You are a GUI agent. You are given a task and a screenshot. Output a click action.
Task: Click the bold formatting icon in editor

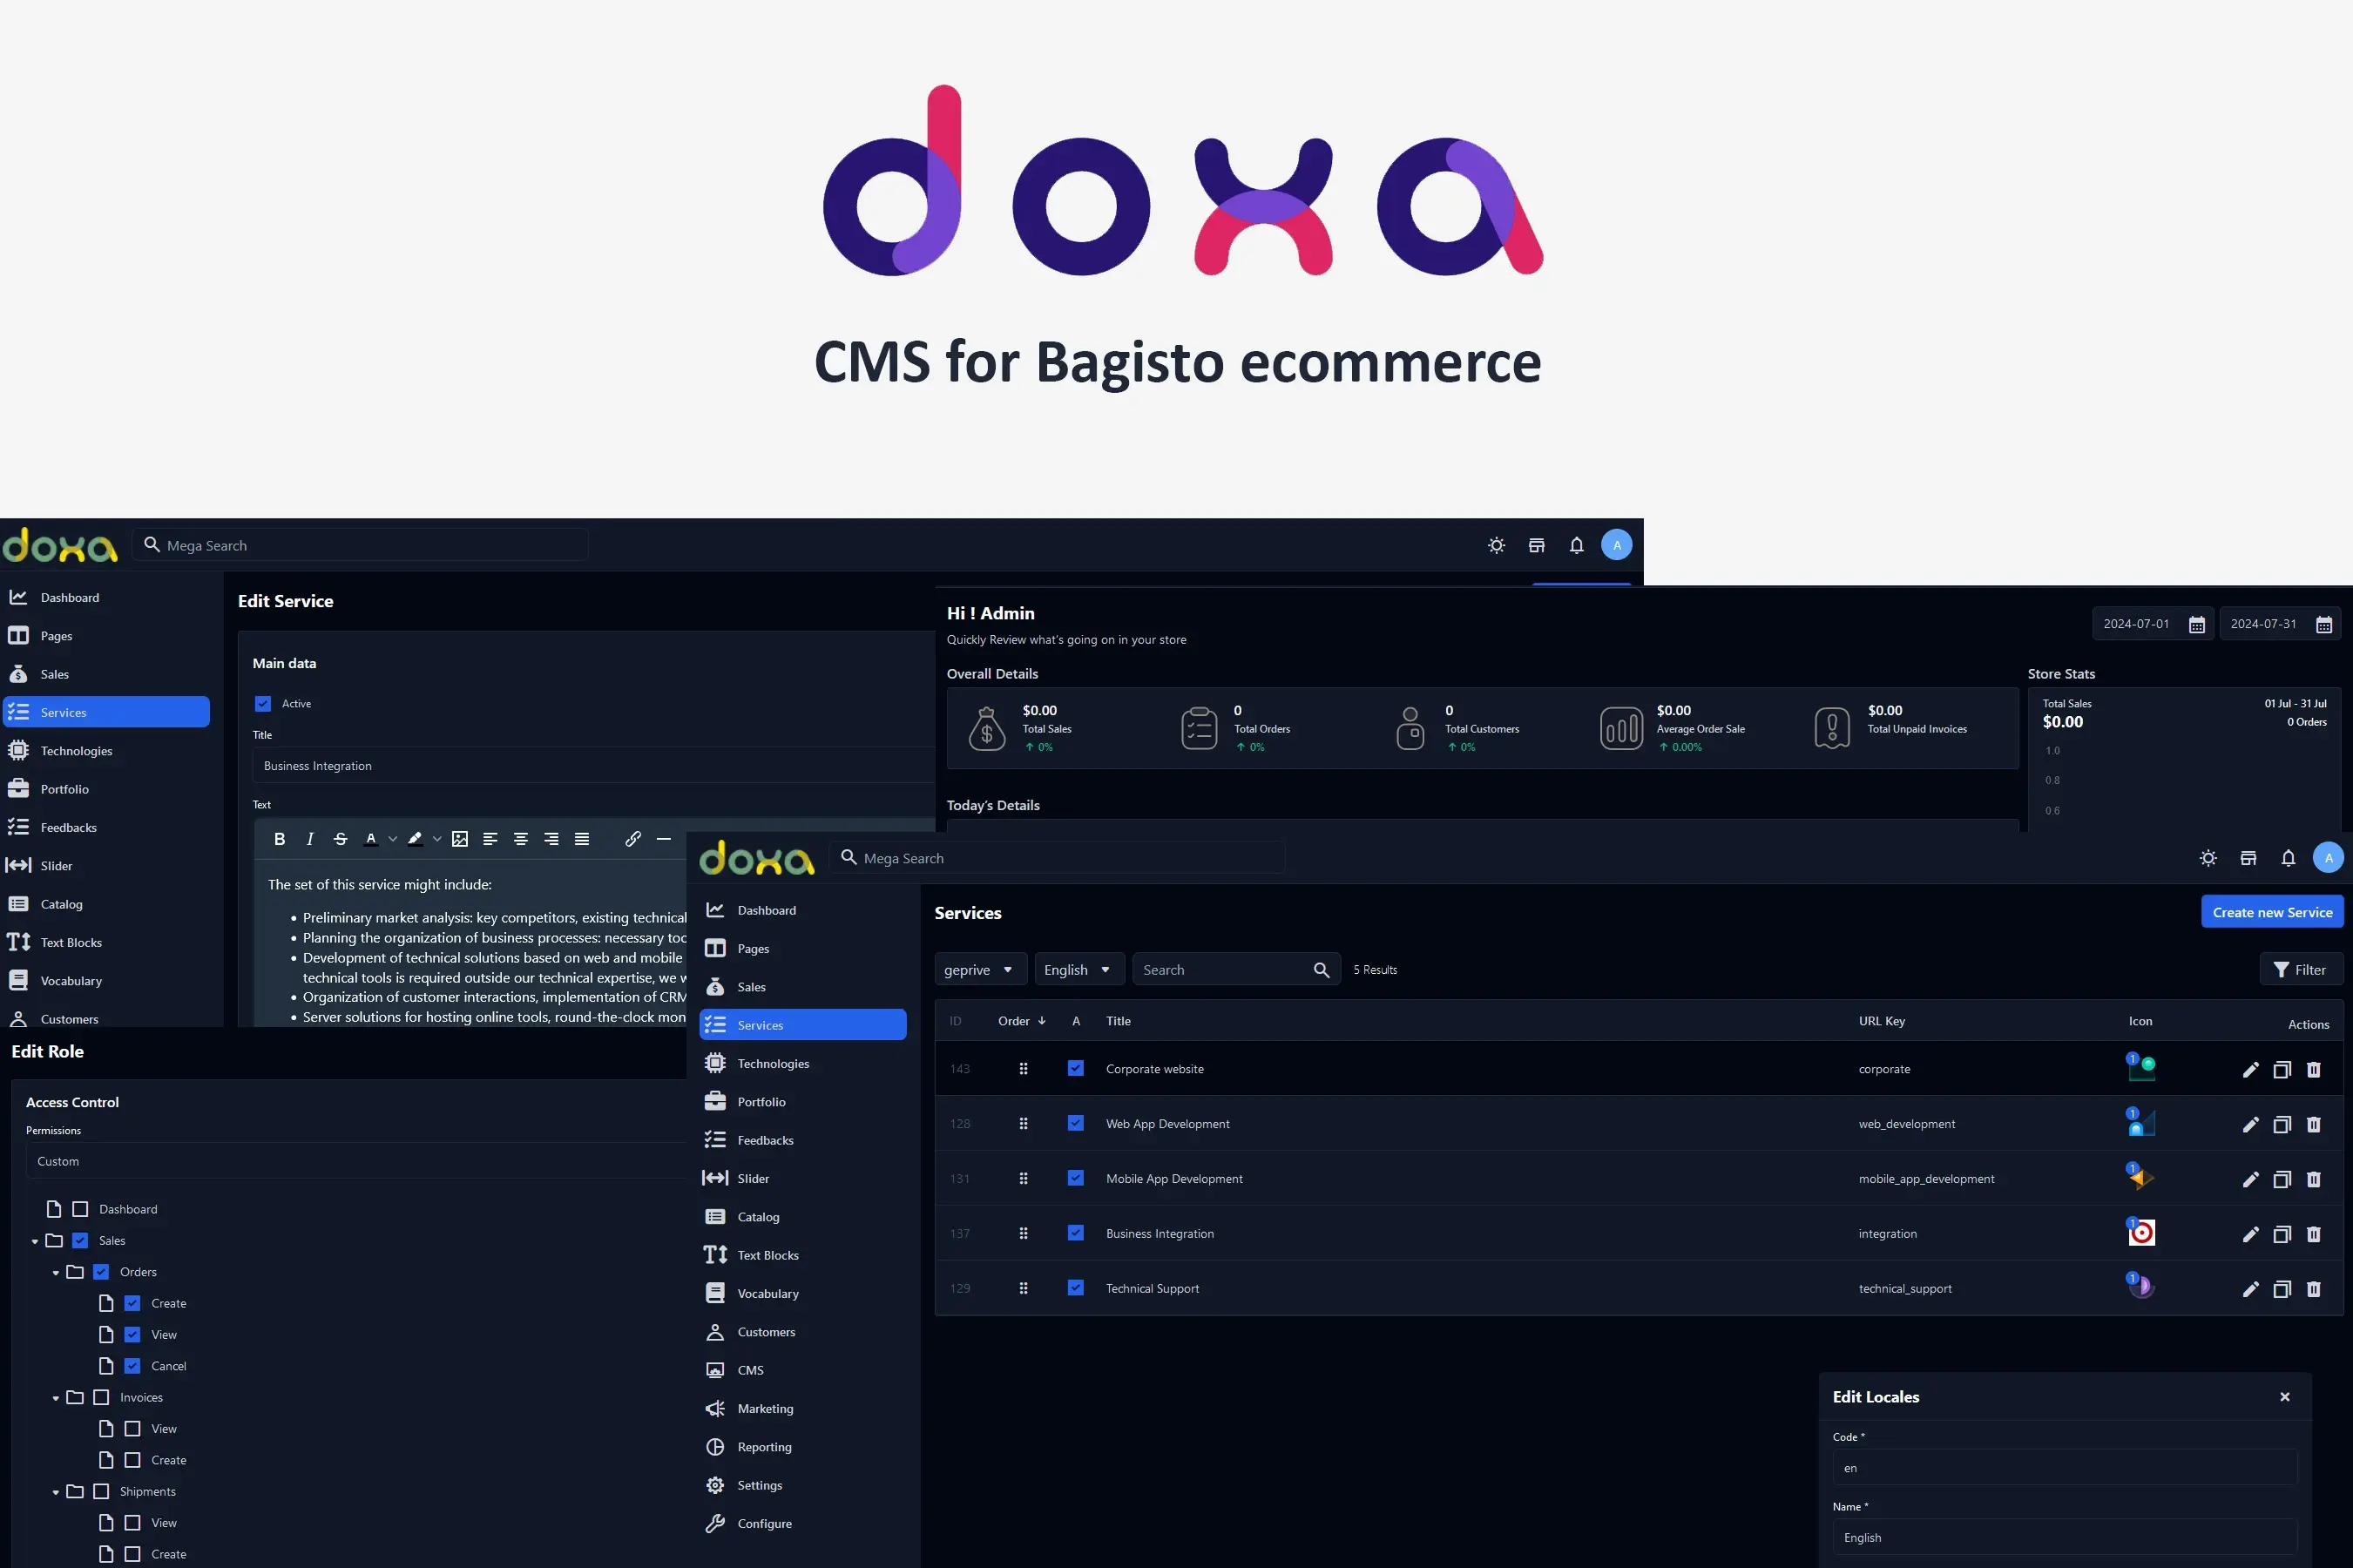(x=280, y=840)
